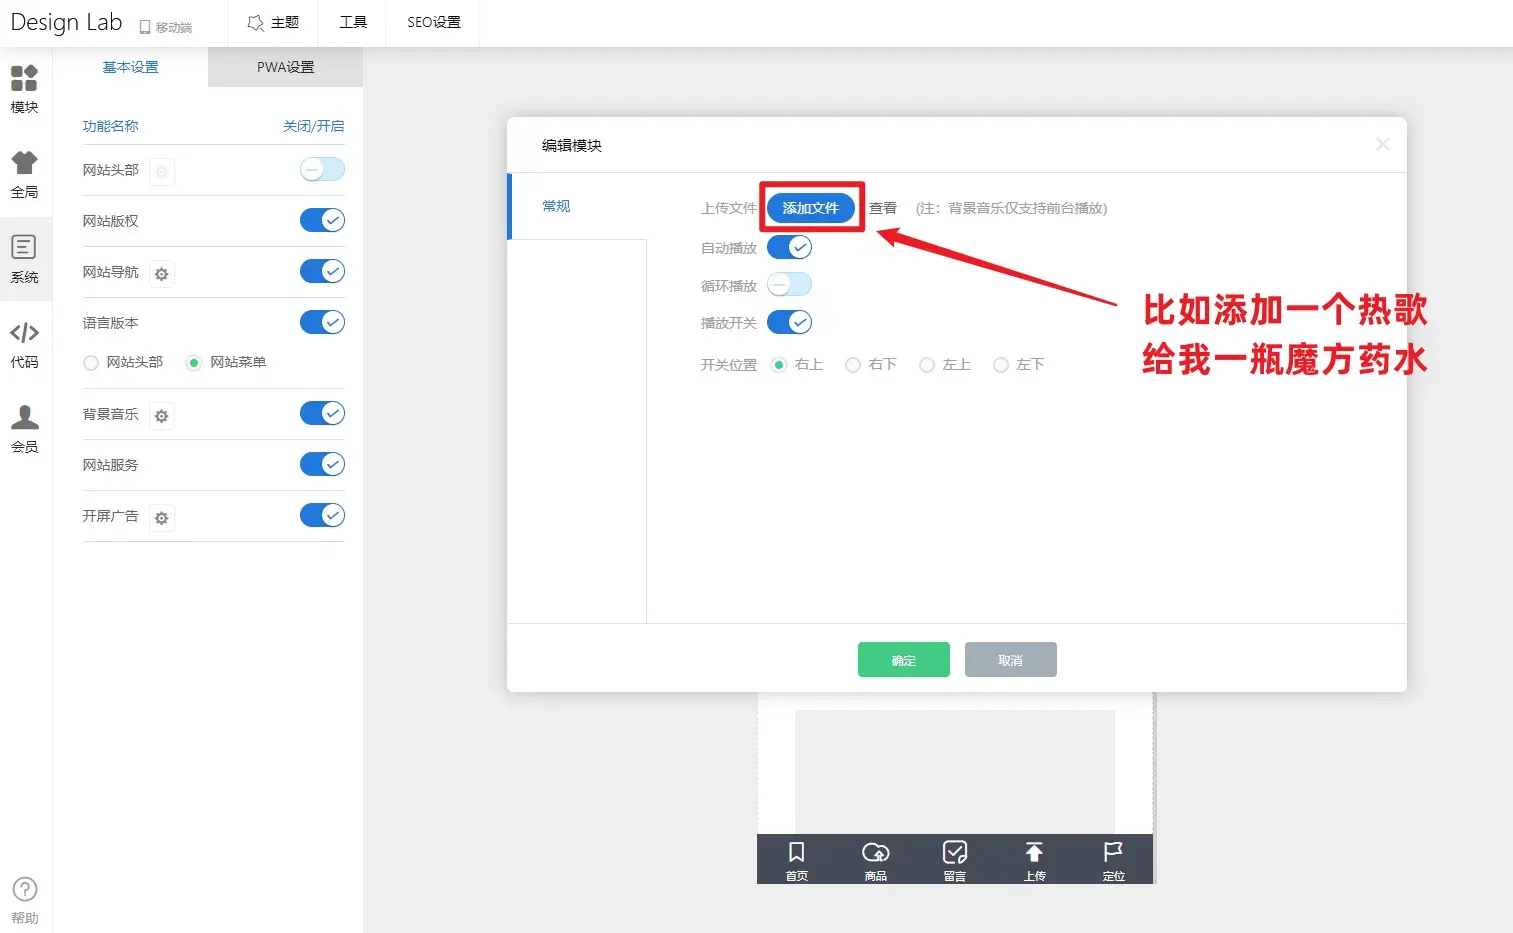Open the 模块 modules sidebar icon
Image resolution: width=1513 pixels, height=933 pixels.
pos(24,78)
